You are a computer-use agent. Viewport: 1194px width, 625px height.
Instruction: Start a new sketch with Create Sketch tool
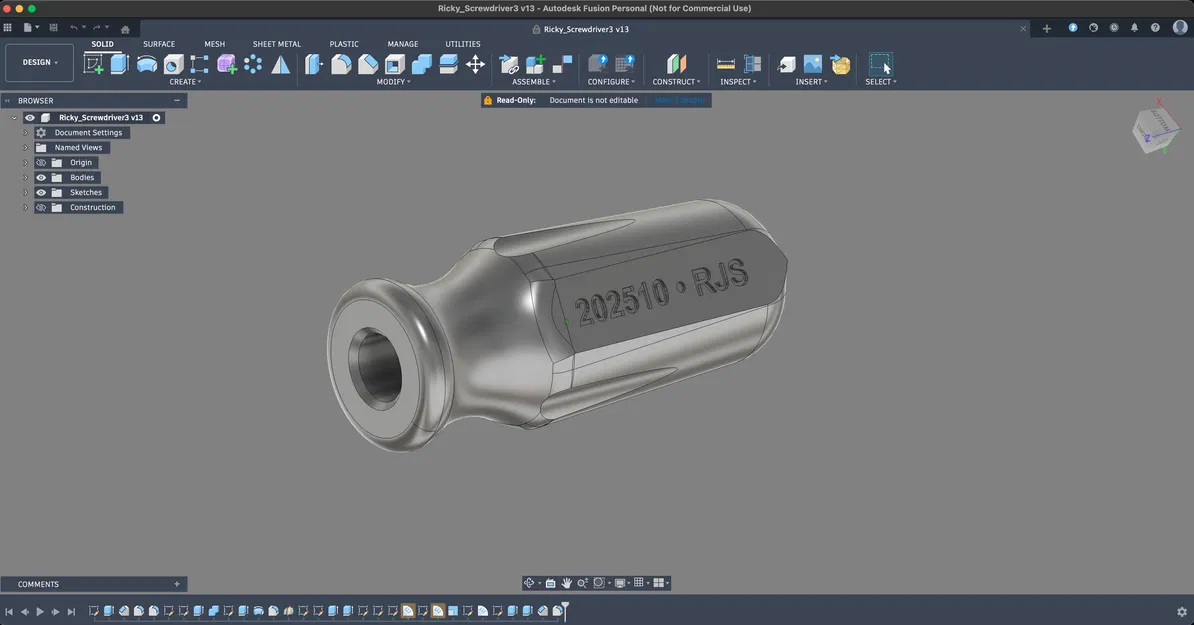93,64
